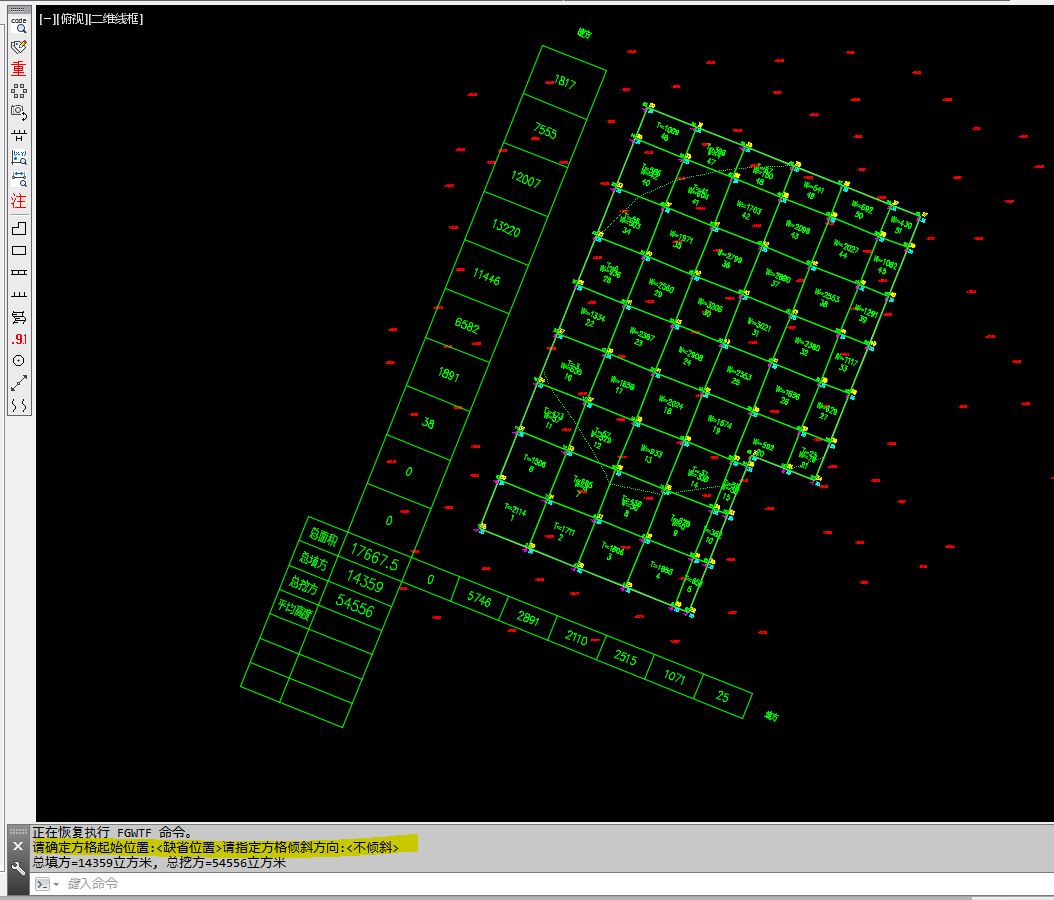
Task: Expand recent commands dropdown arrow
Action: [56, 884]
